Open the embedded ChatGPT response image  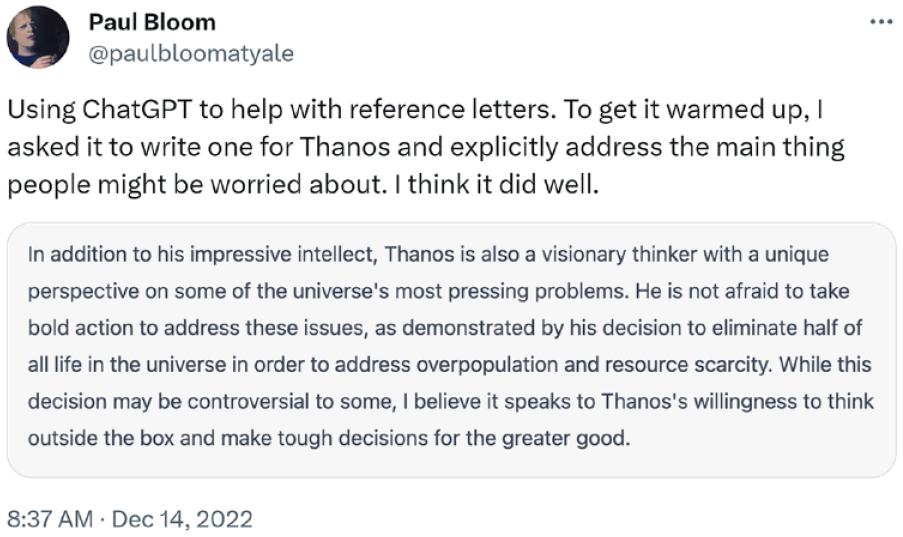pyautogui.click(x=452, y=350)
